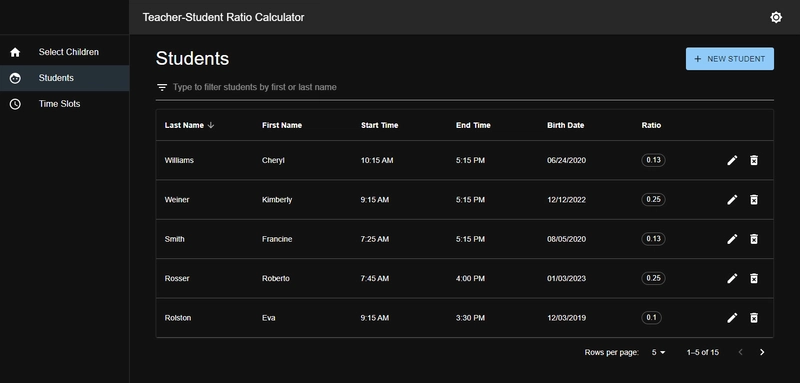Click the first name Roberto

point(276,278)
